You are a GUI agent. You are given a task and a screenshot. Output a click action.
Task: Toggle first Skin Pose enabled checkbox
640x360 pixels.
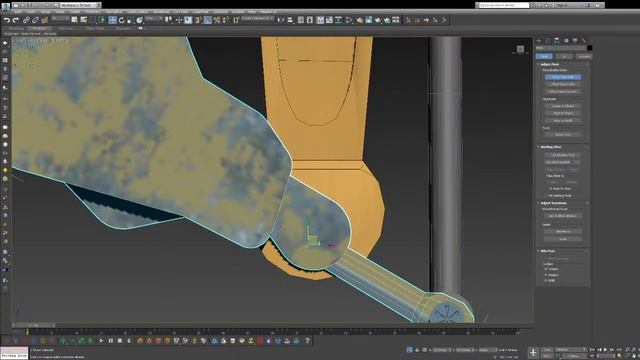[546, 269]
